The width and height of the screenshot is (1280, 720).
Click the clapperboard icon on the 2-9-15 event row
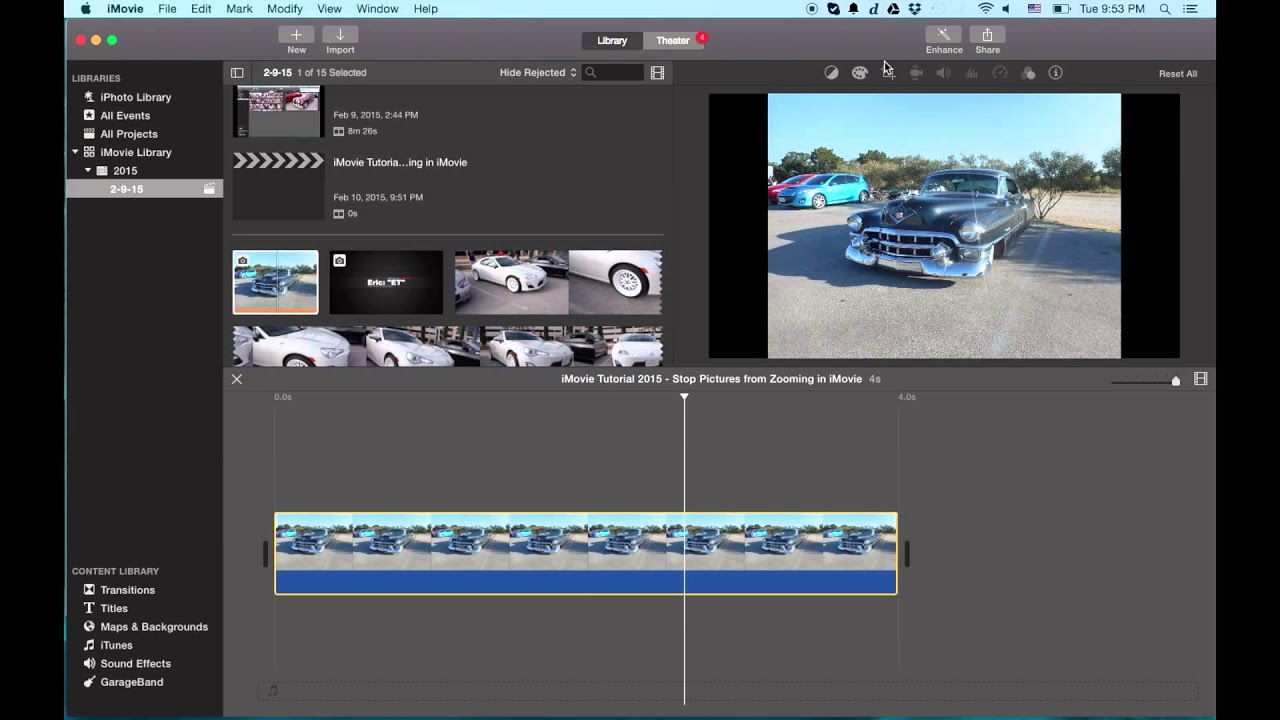[209, 189]
